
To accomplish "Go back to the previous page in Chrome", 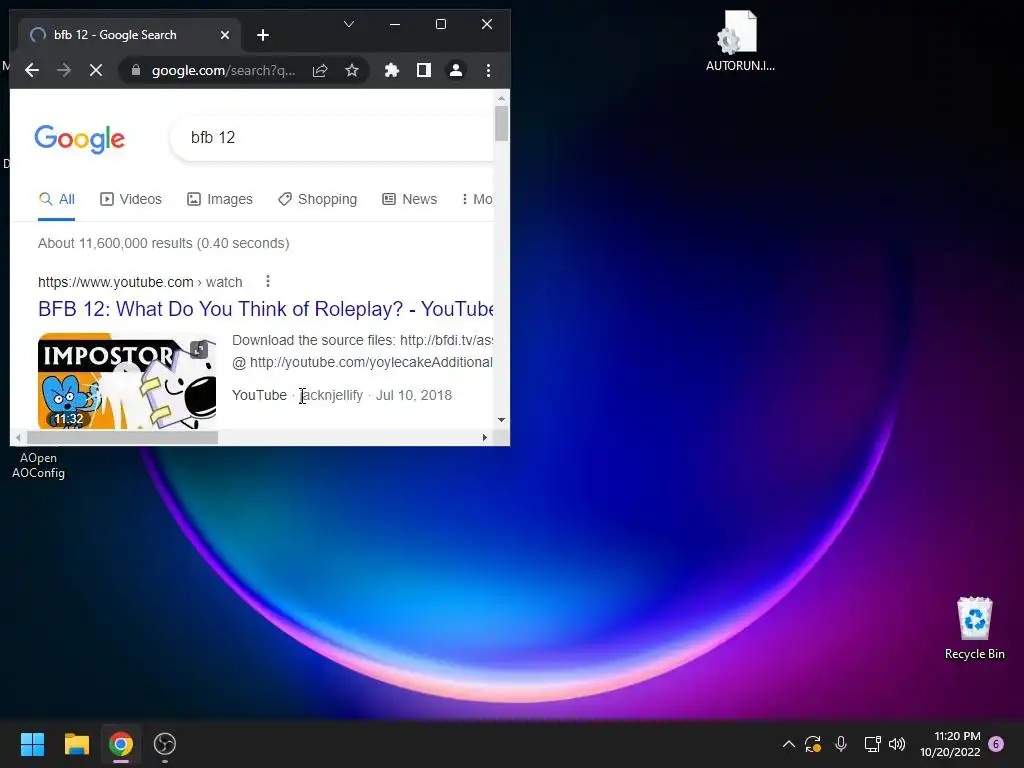I will point(31,70).
